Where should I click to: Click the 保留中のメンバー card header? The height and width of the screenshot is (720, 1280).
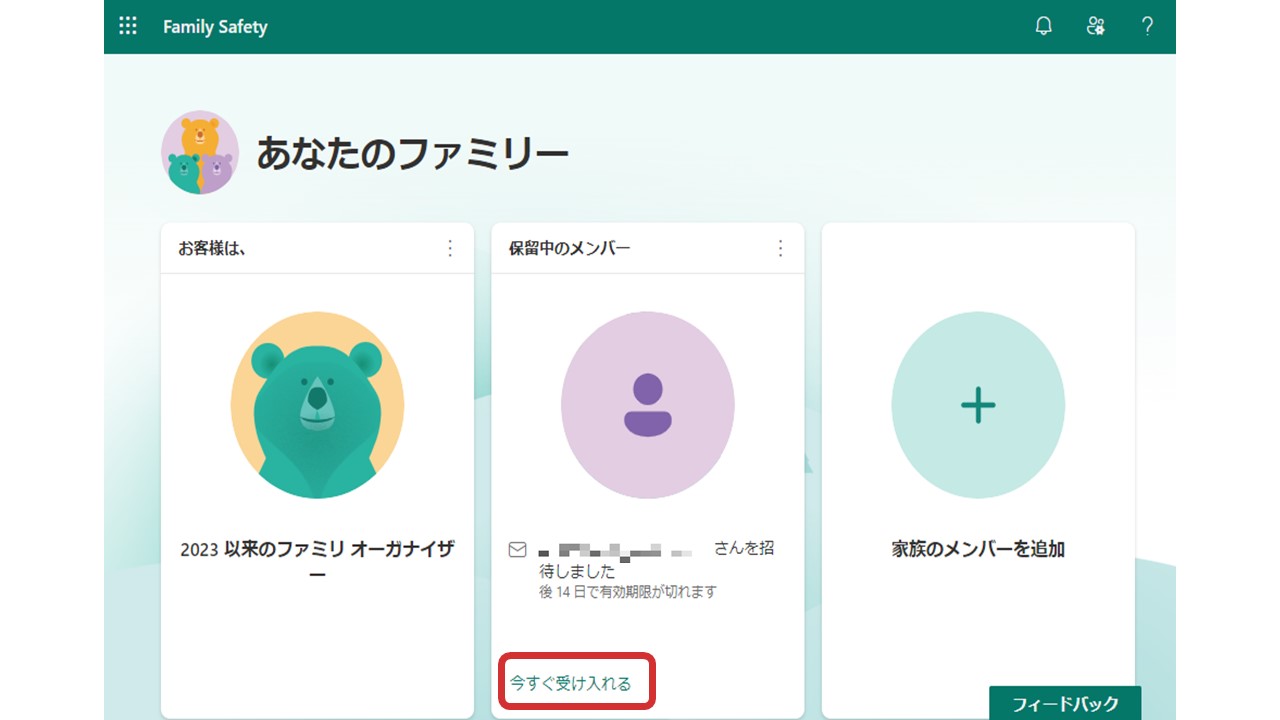point(553,248)
